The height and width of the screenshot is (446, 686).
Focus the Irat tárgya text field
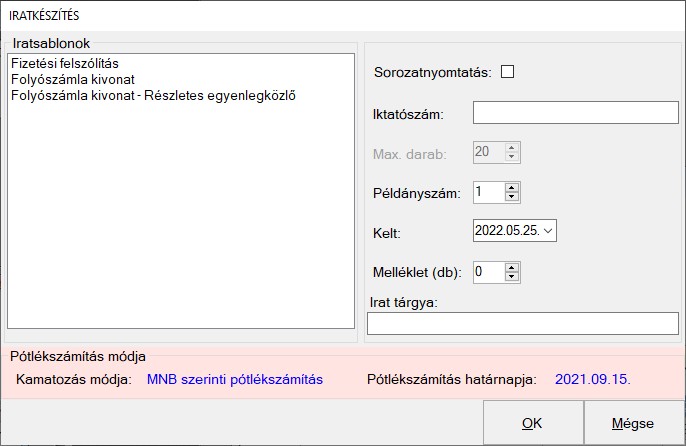[x=523, y=323]
